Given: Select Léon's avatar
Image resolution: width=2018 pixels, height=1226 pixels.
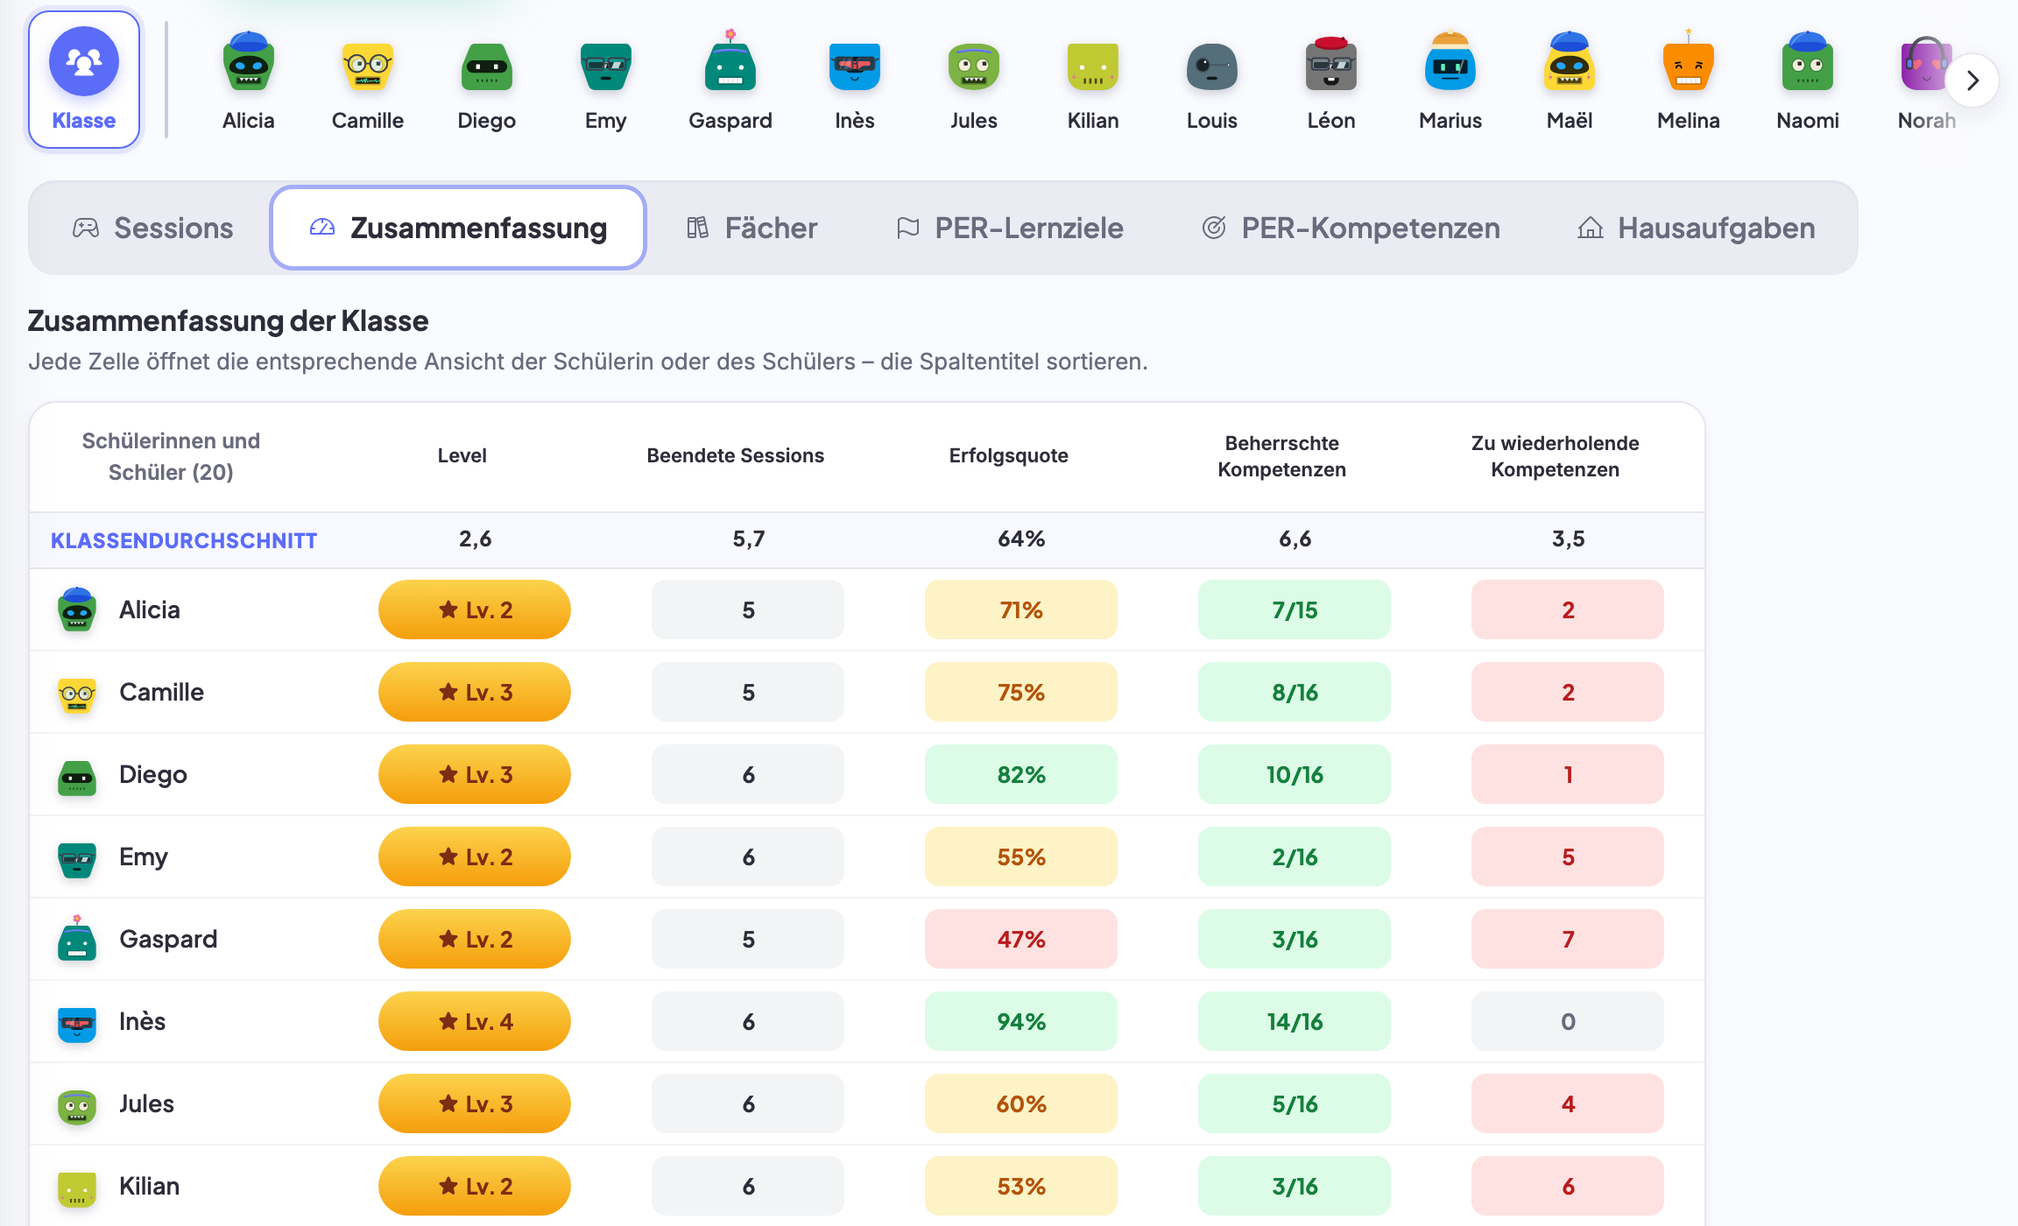Looking at the screenshot, I should click(x=1331, y=80).
